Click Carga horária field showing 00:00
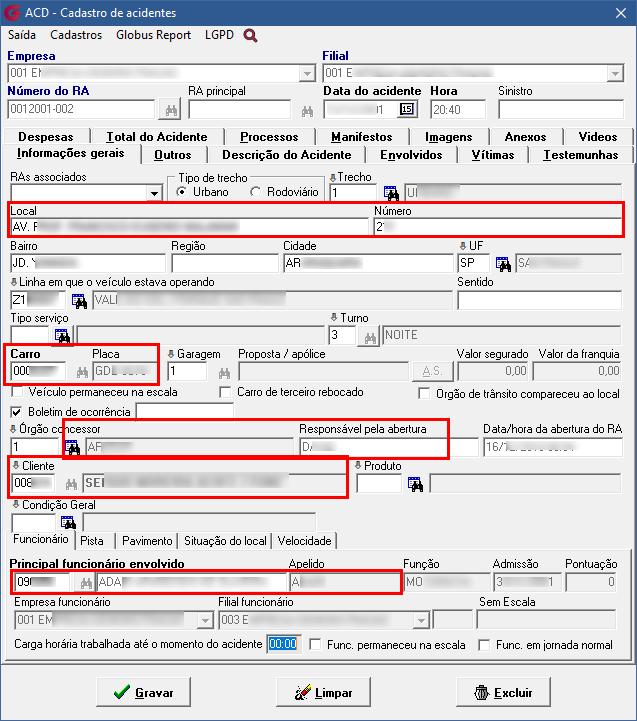The image size is (637, 721). click(283, 644)
